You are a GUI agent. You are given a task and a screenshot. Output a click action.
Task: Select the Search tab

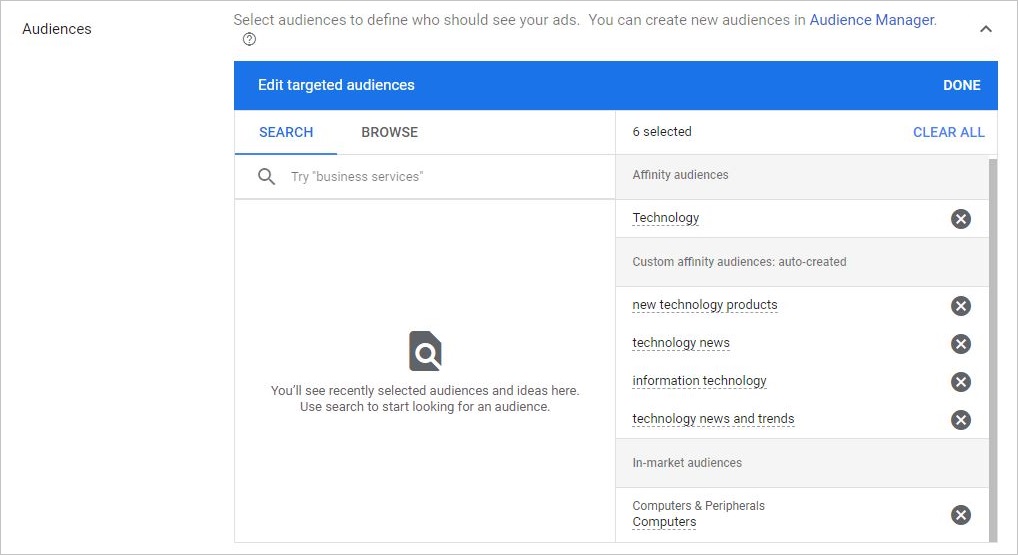(286, 132)
